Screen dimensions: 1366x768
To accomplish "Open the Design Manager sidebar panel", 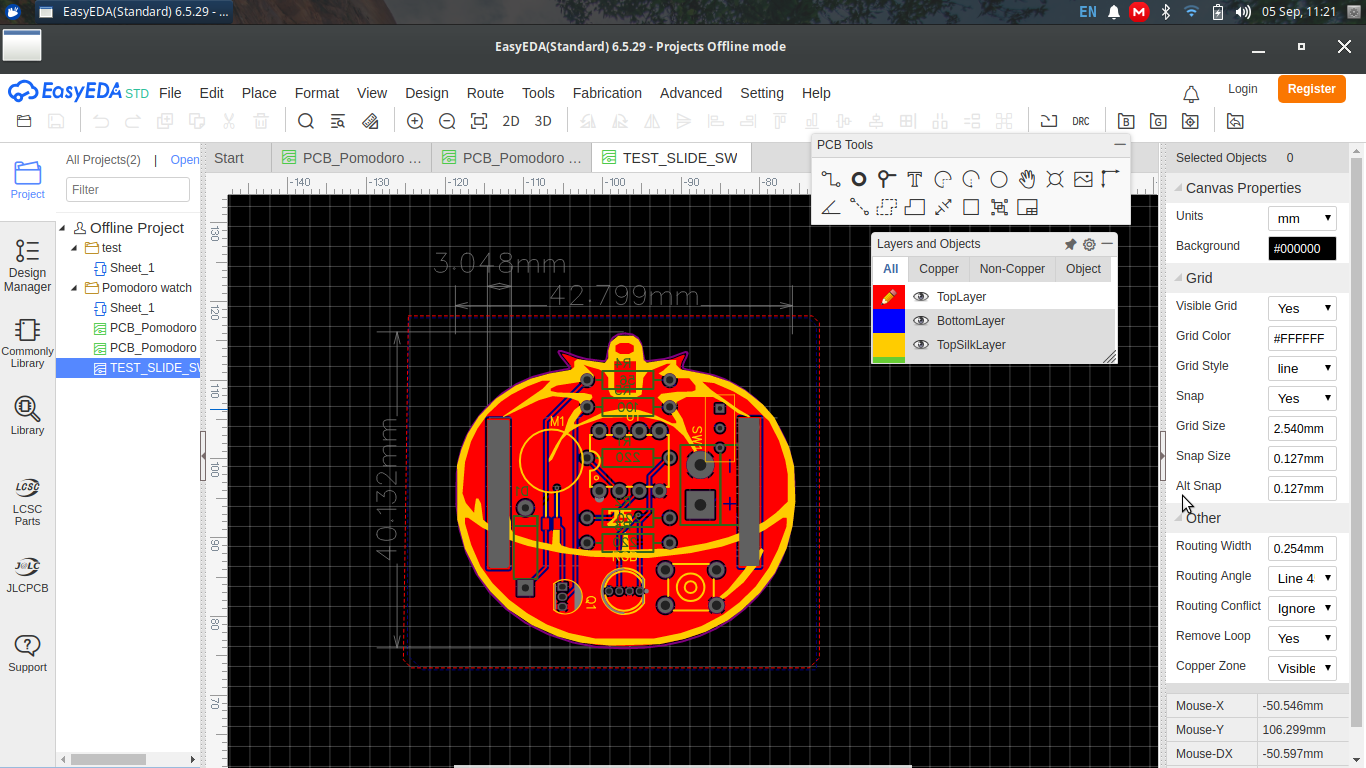I will point(27,266).
